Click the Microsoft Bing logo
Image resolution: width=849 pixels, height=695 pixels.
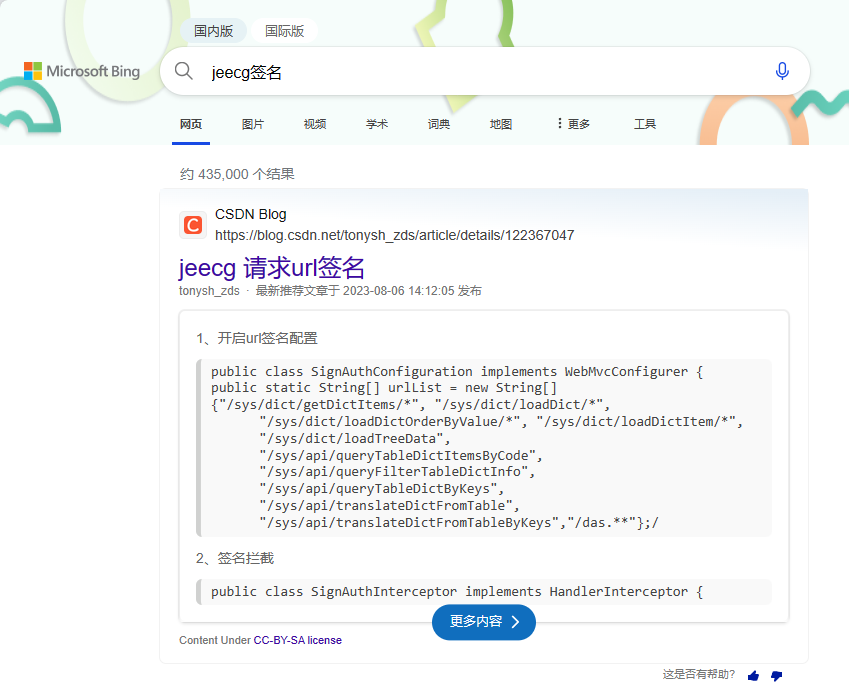(82, 71)
